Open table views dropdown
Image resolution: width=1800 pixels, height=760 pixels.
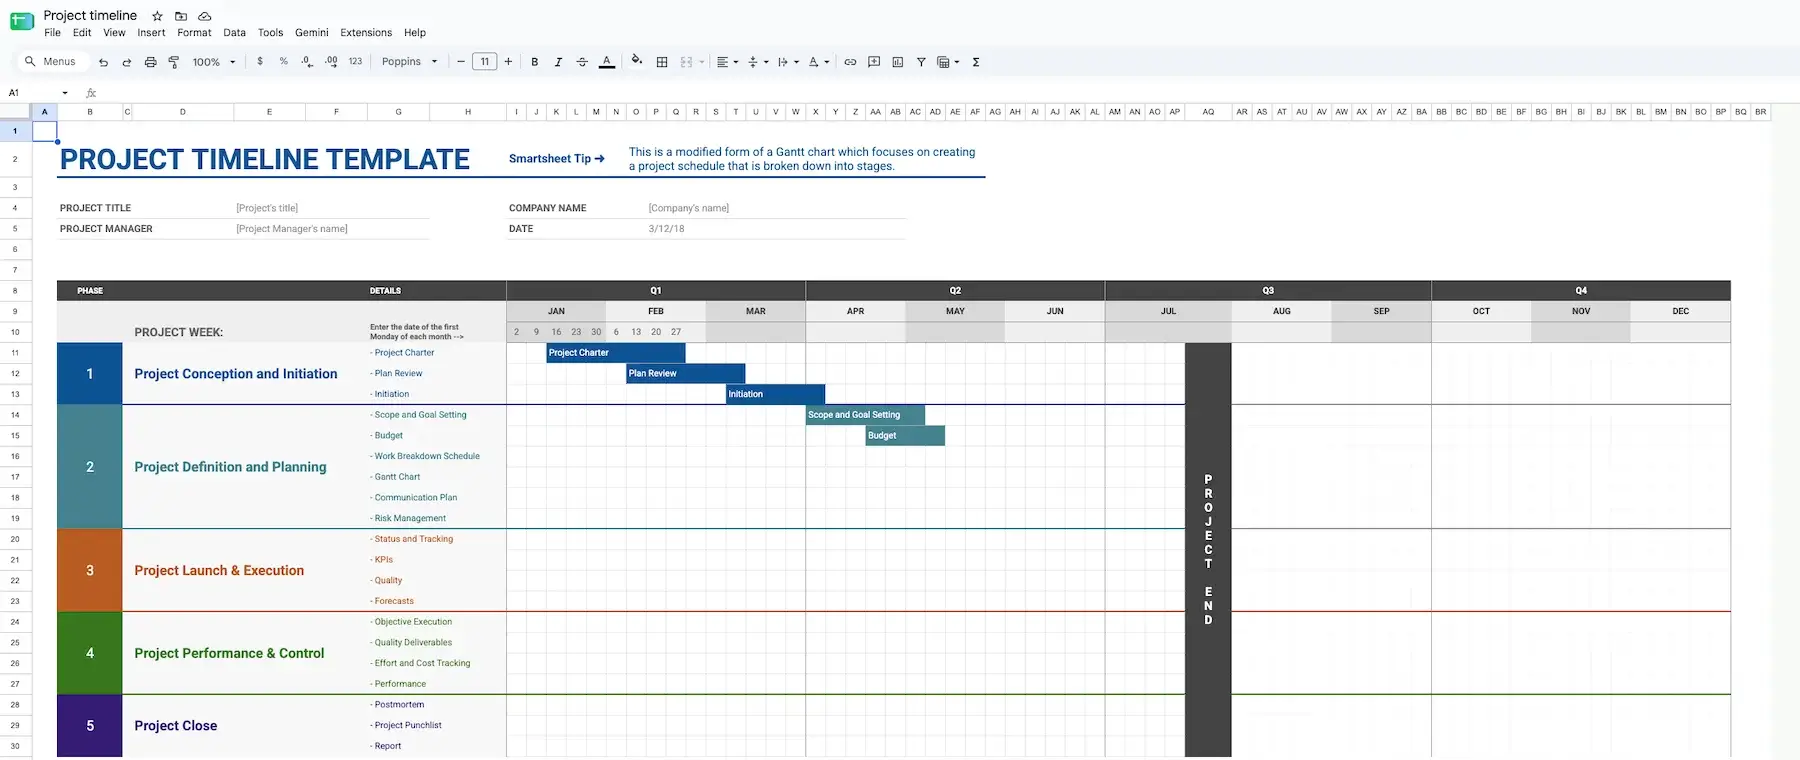coord(947,62)
